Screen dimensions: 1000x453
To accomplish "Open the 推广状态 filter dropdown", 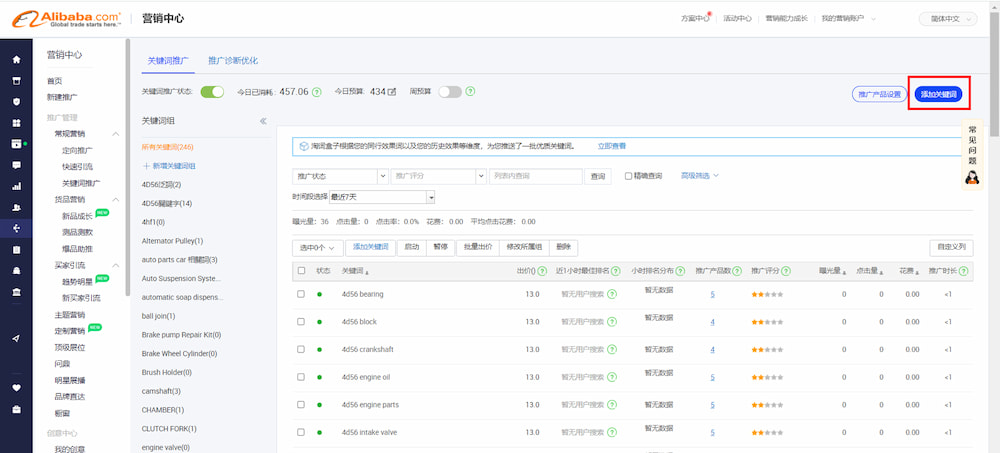I will (x=340, y=176).
